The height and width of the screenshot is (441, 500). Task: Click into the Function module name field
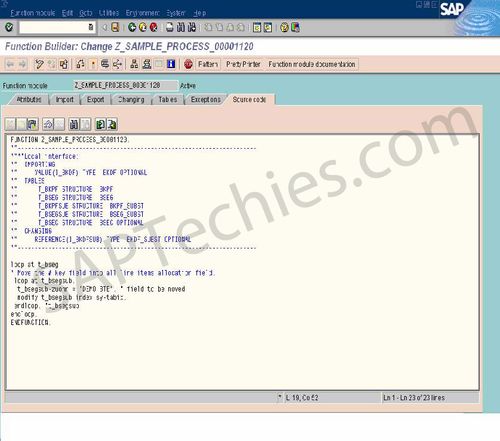pyautogui.click(x=126, y=85)
